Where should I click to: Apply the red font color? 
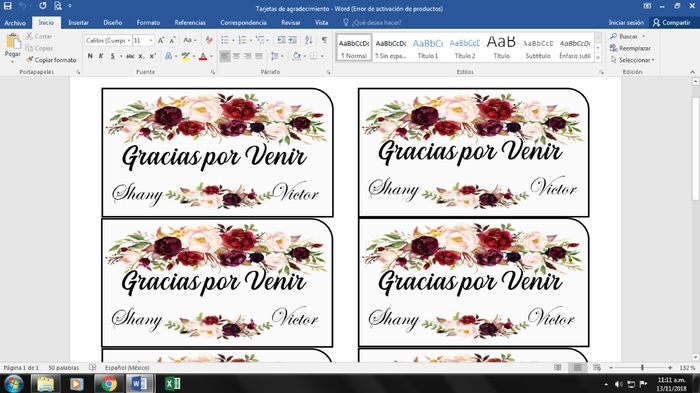(203, 56)
